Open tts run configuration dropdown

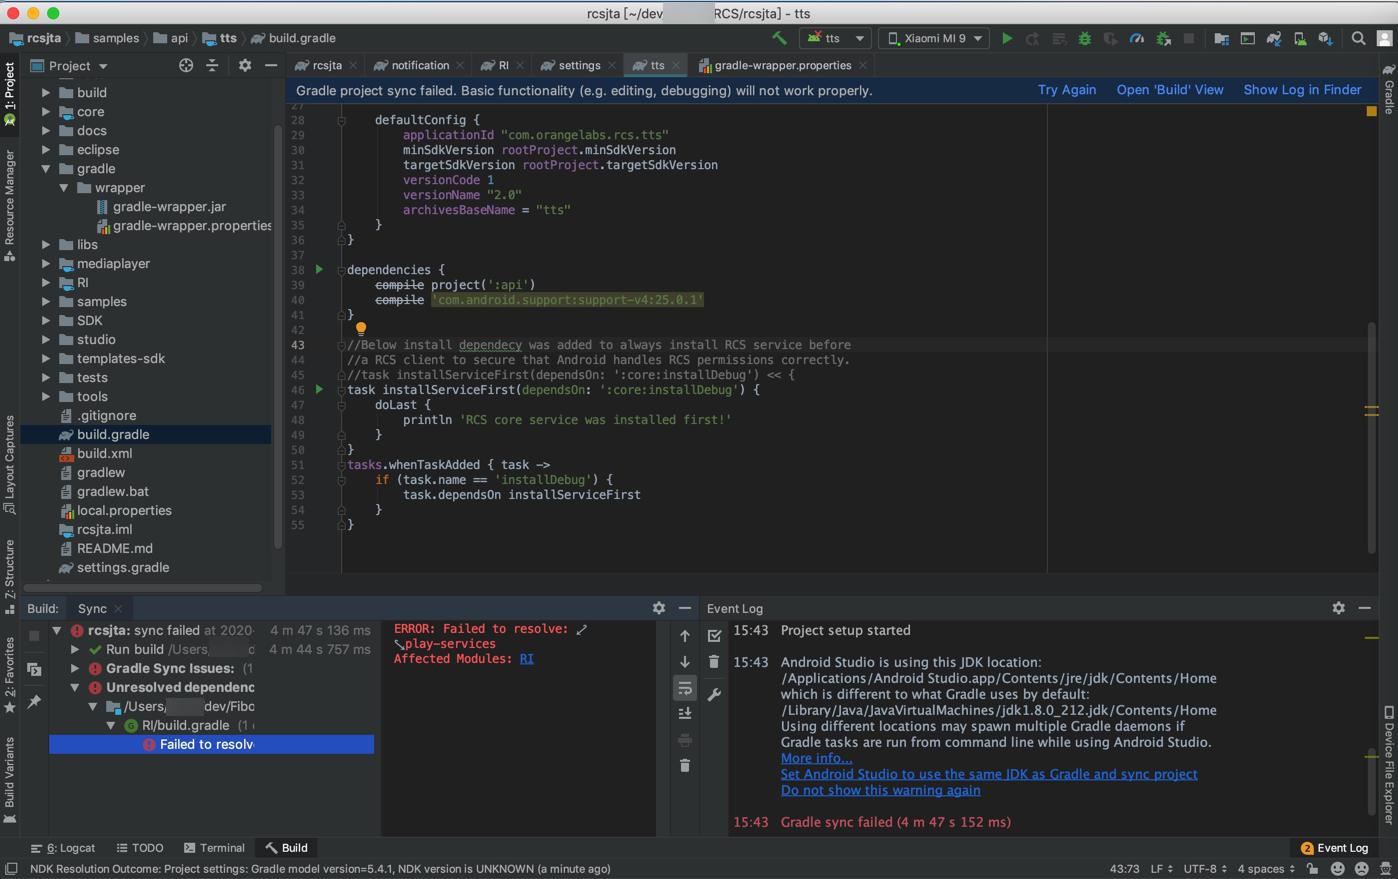833,38
